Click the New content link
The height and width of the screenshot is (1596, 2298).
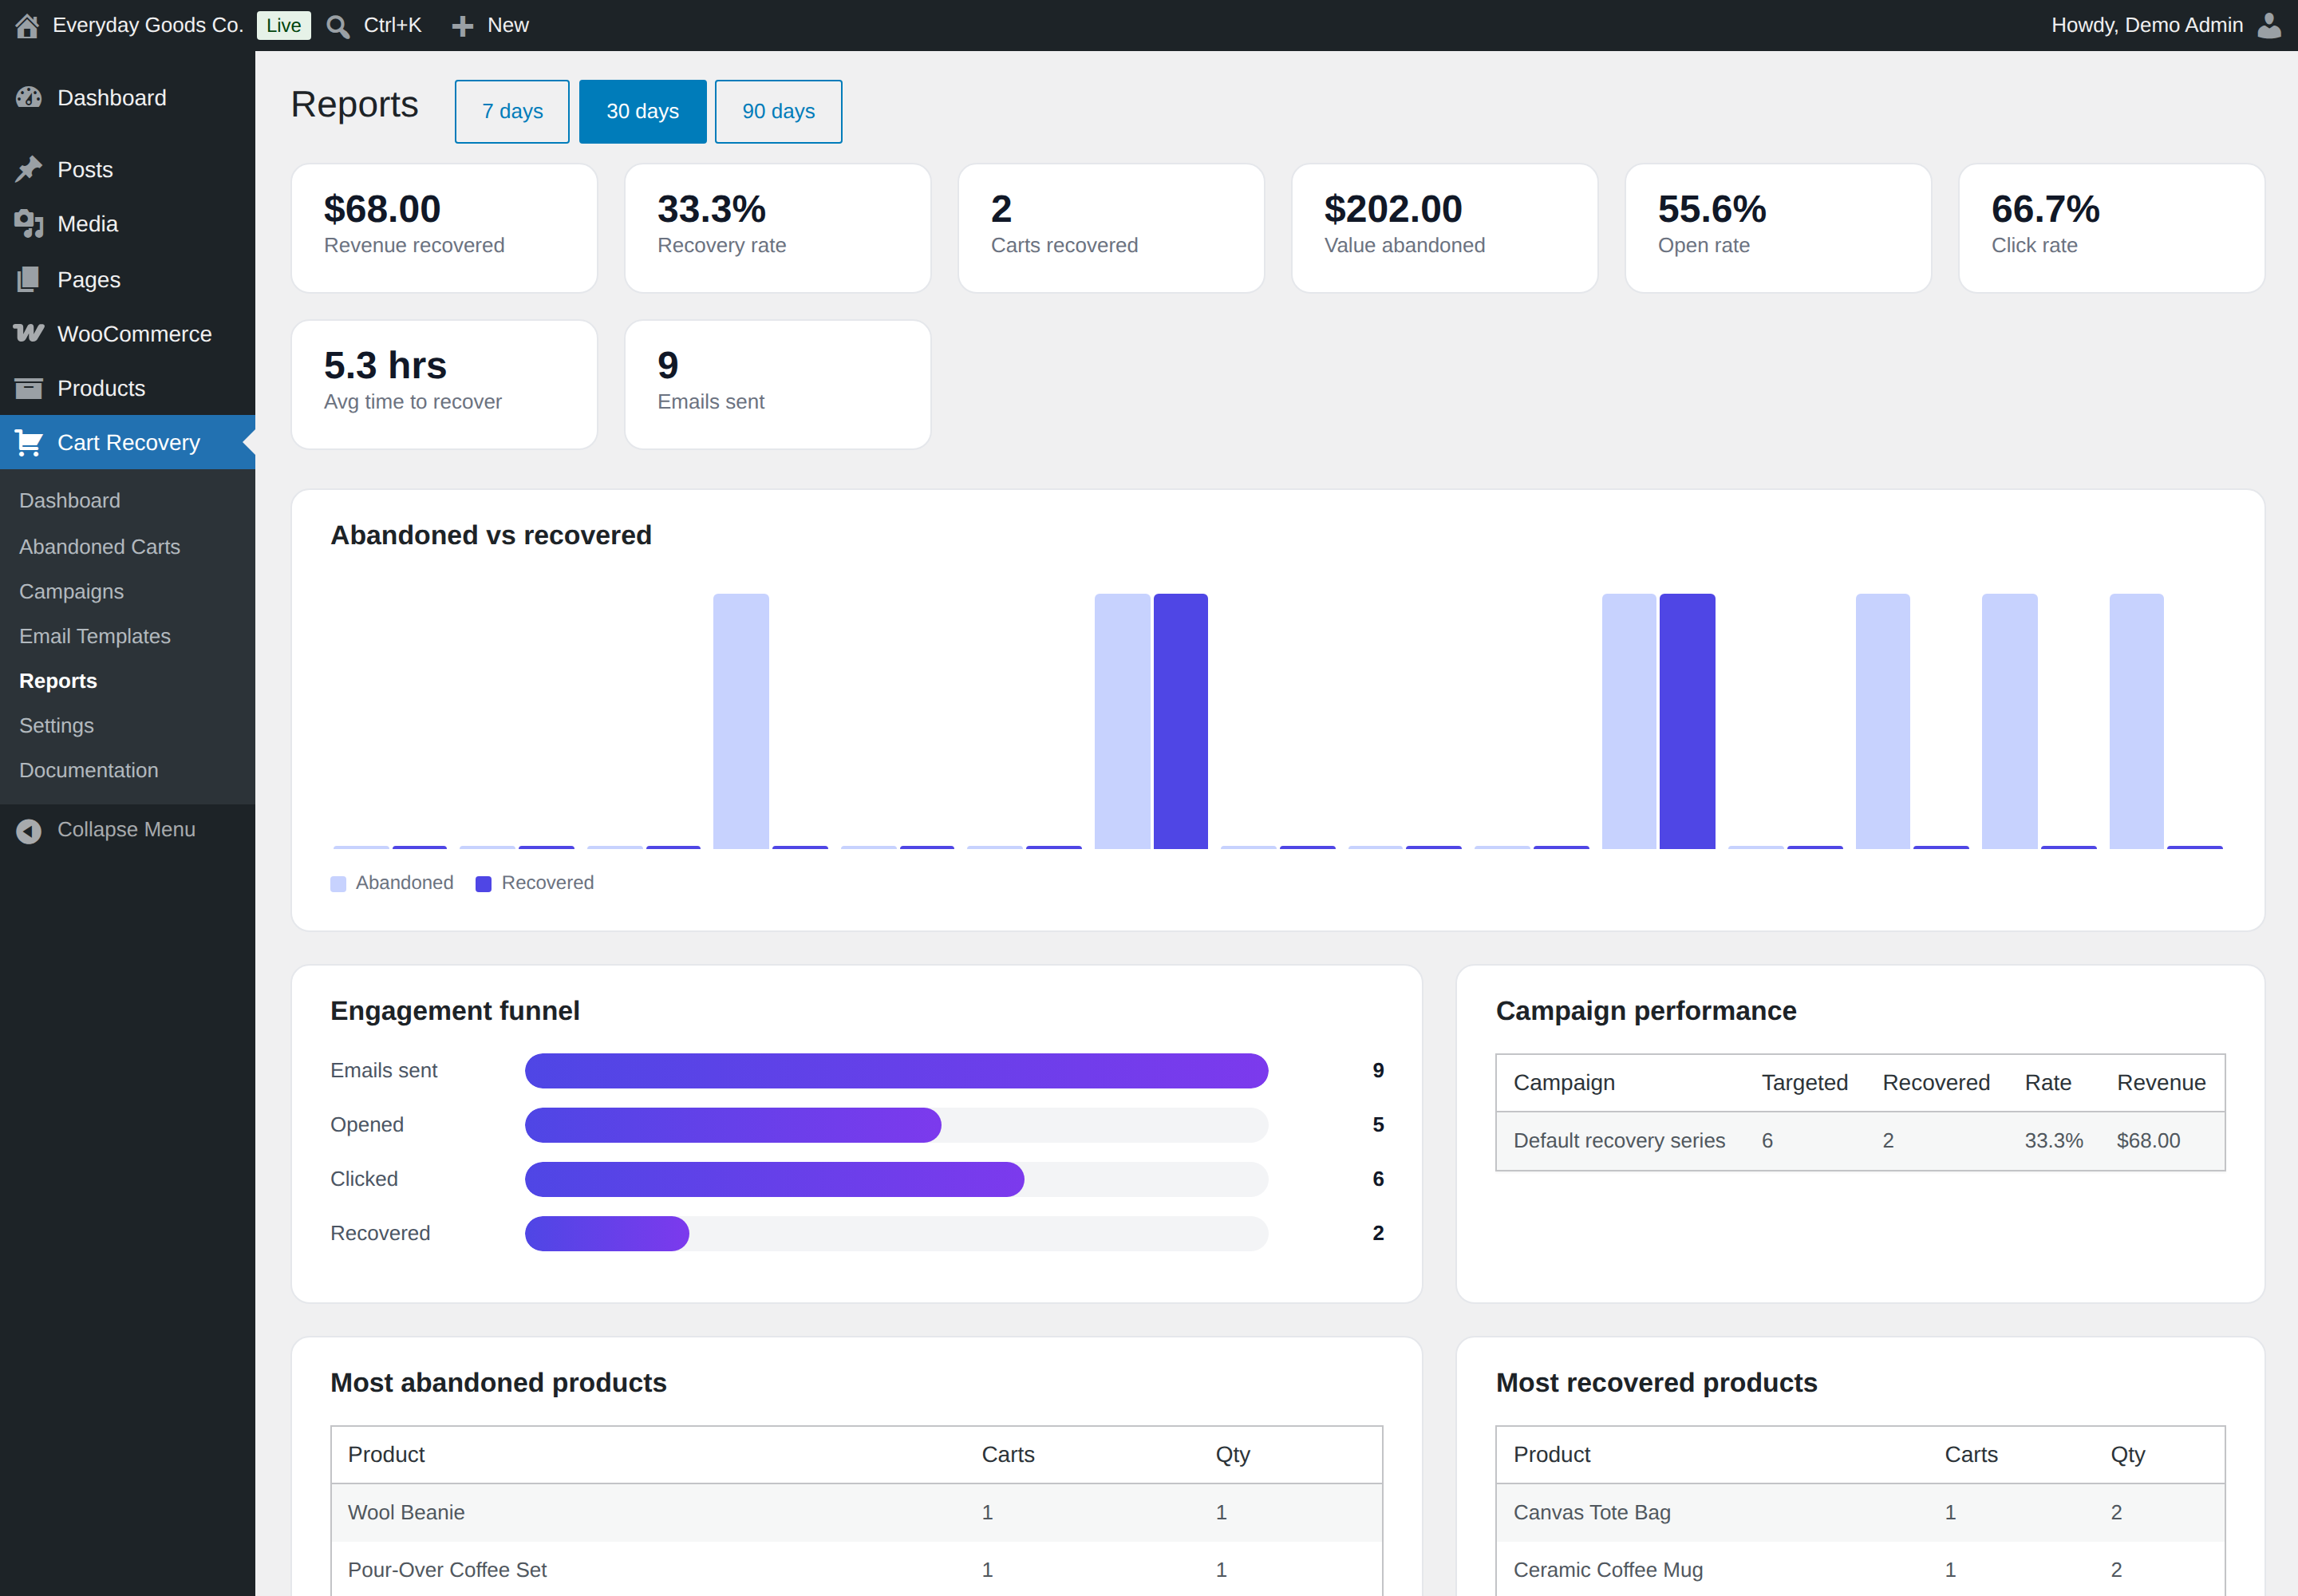click(508, 25)
